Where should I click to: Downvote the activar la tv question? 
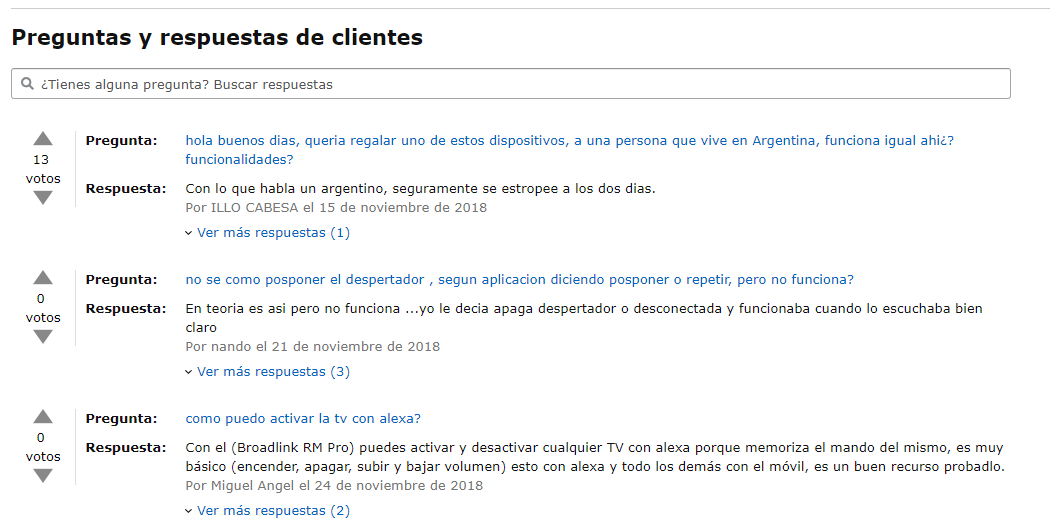(43, 476)
